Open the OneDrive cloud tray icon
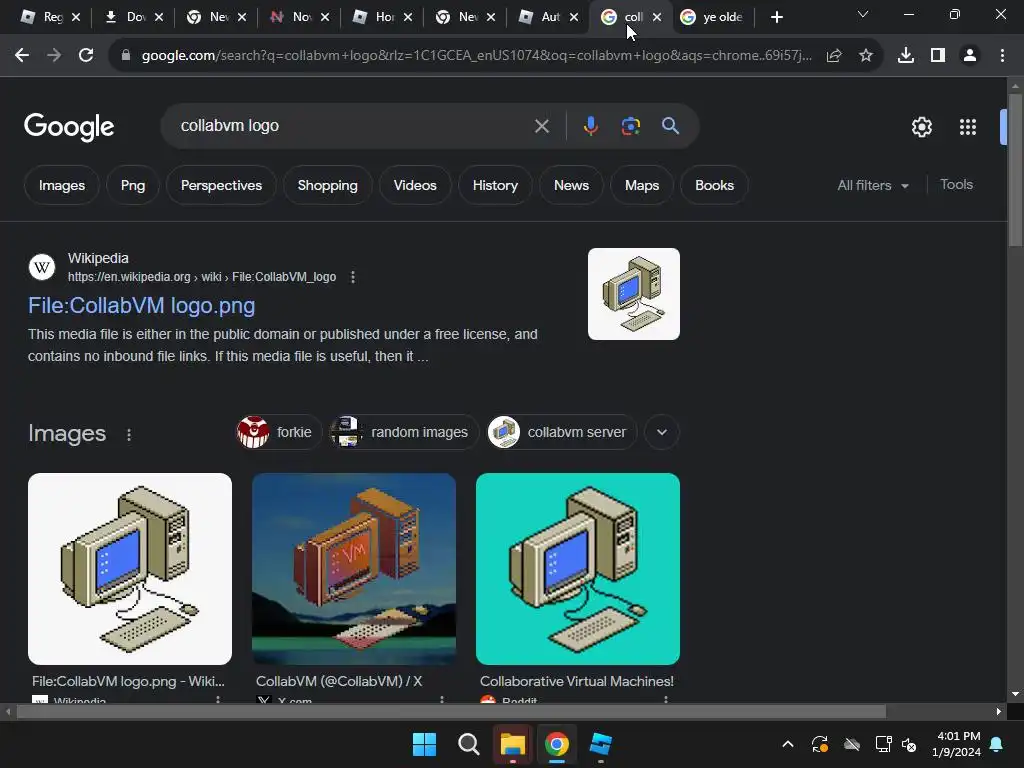This screenshot has height=768, width=1024. [x=852, y=744]
